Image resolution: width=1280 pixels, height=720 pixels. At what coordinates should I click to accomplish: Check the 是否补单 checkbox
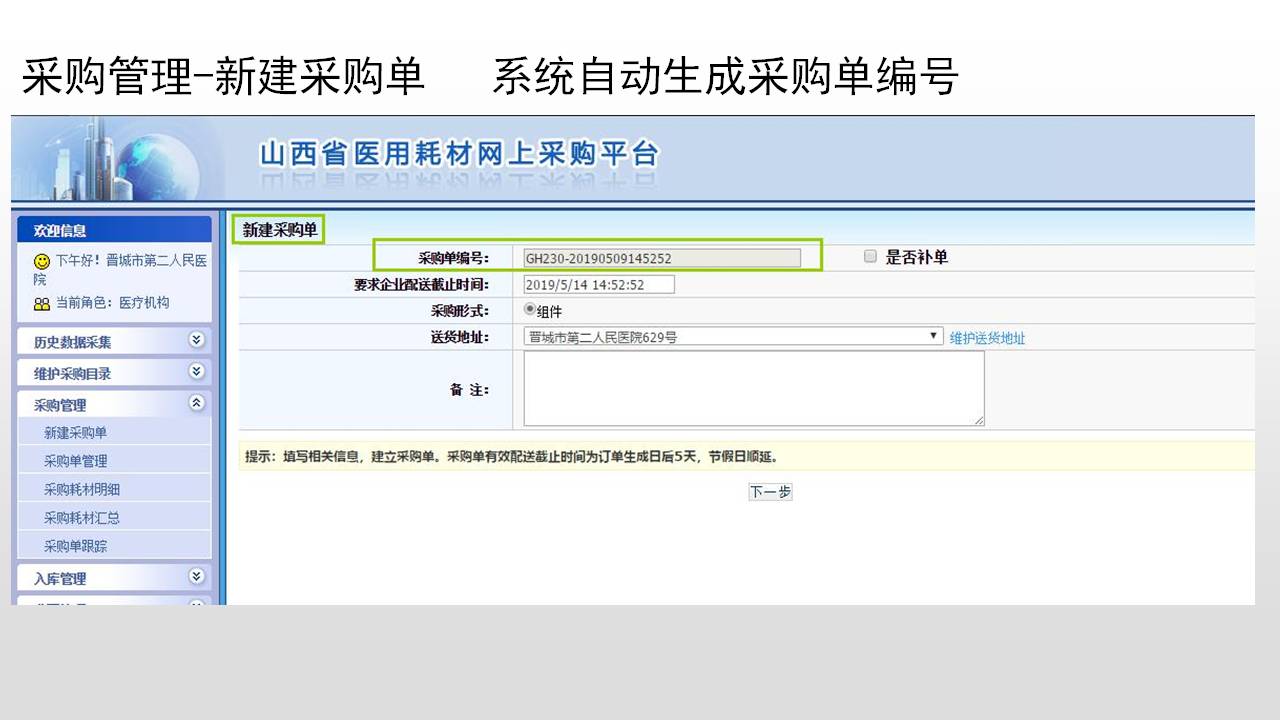(870, 257)
